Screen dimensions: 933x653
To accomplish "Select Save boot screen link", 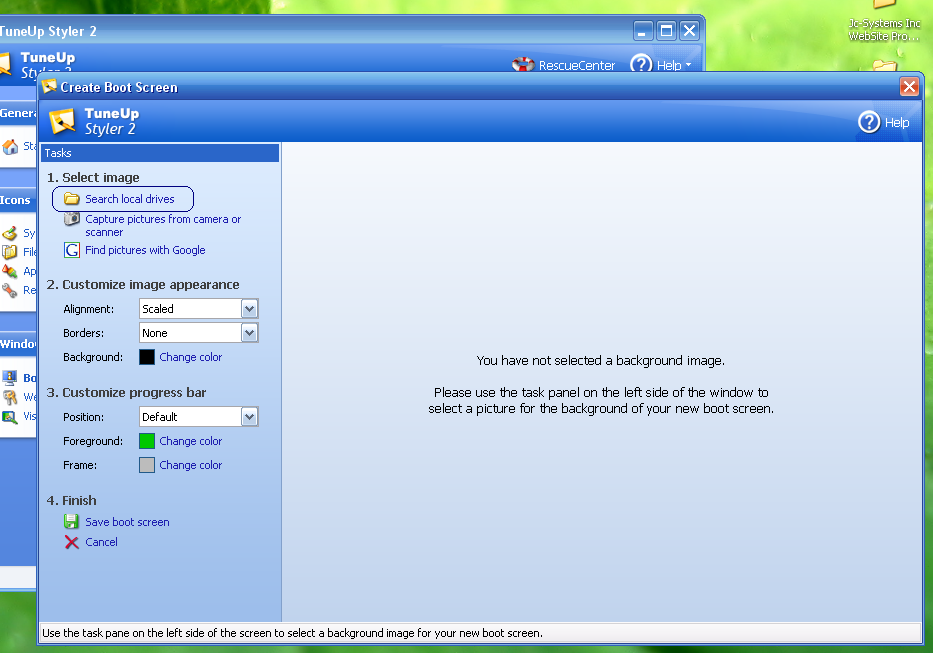I will click(127, 522).
